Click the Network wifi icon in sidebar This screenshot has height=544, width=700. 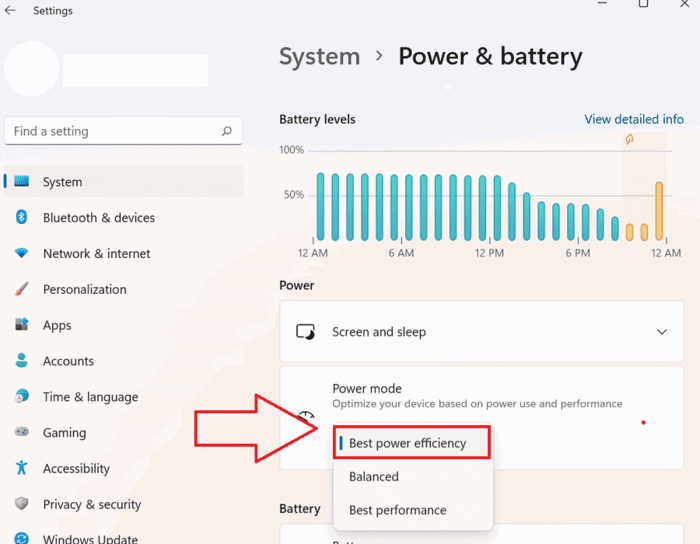click(x=21, y=253)
